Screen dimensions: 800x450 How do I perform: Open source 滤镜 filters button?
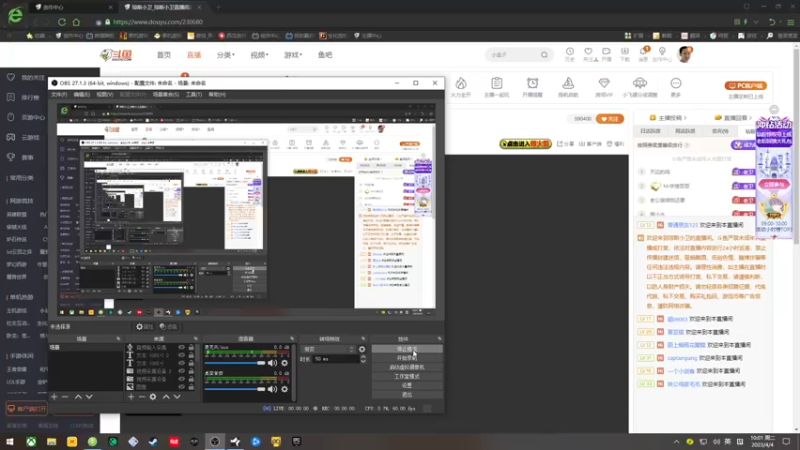click(168, 327)
